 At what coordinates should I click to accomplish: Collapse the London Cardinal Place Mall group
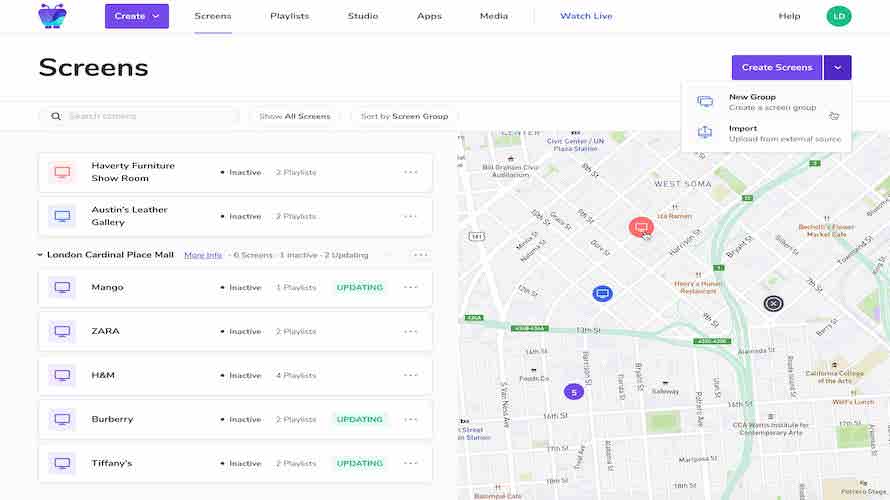click(41, 256)
